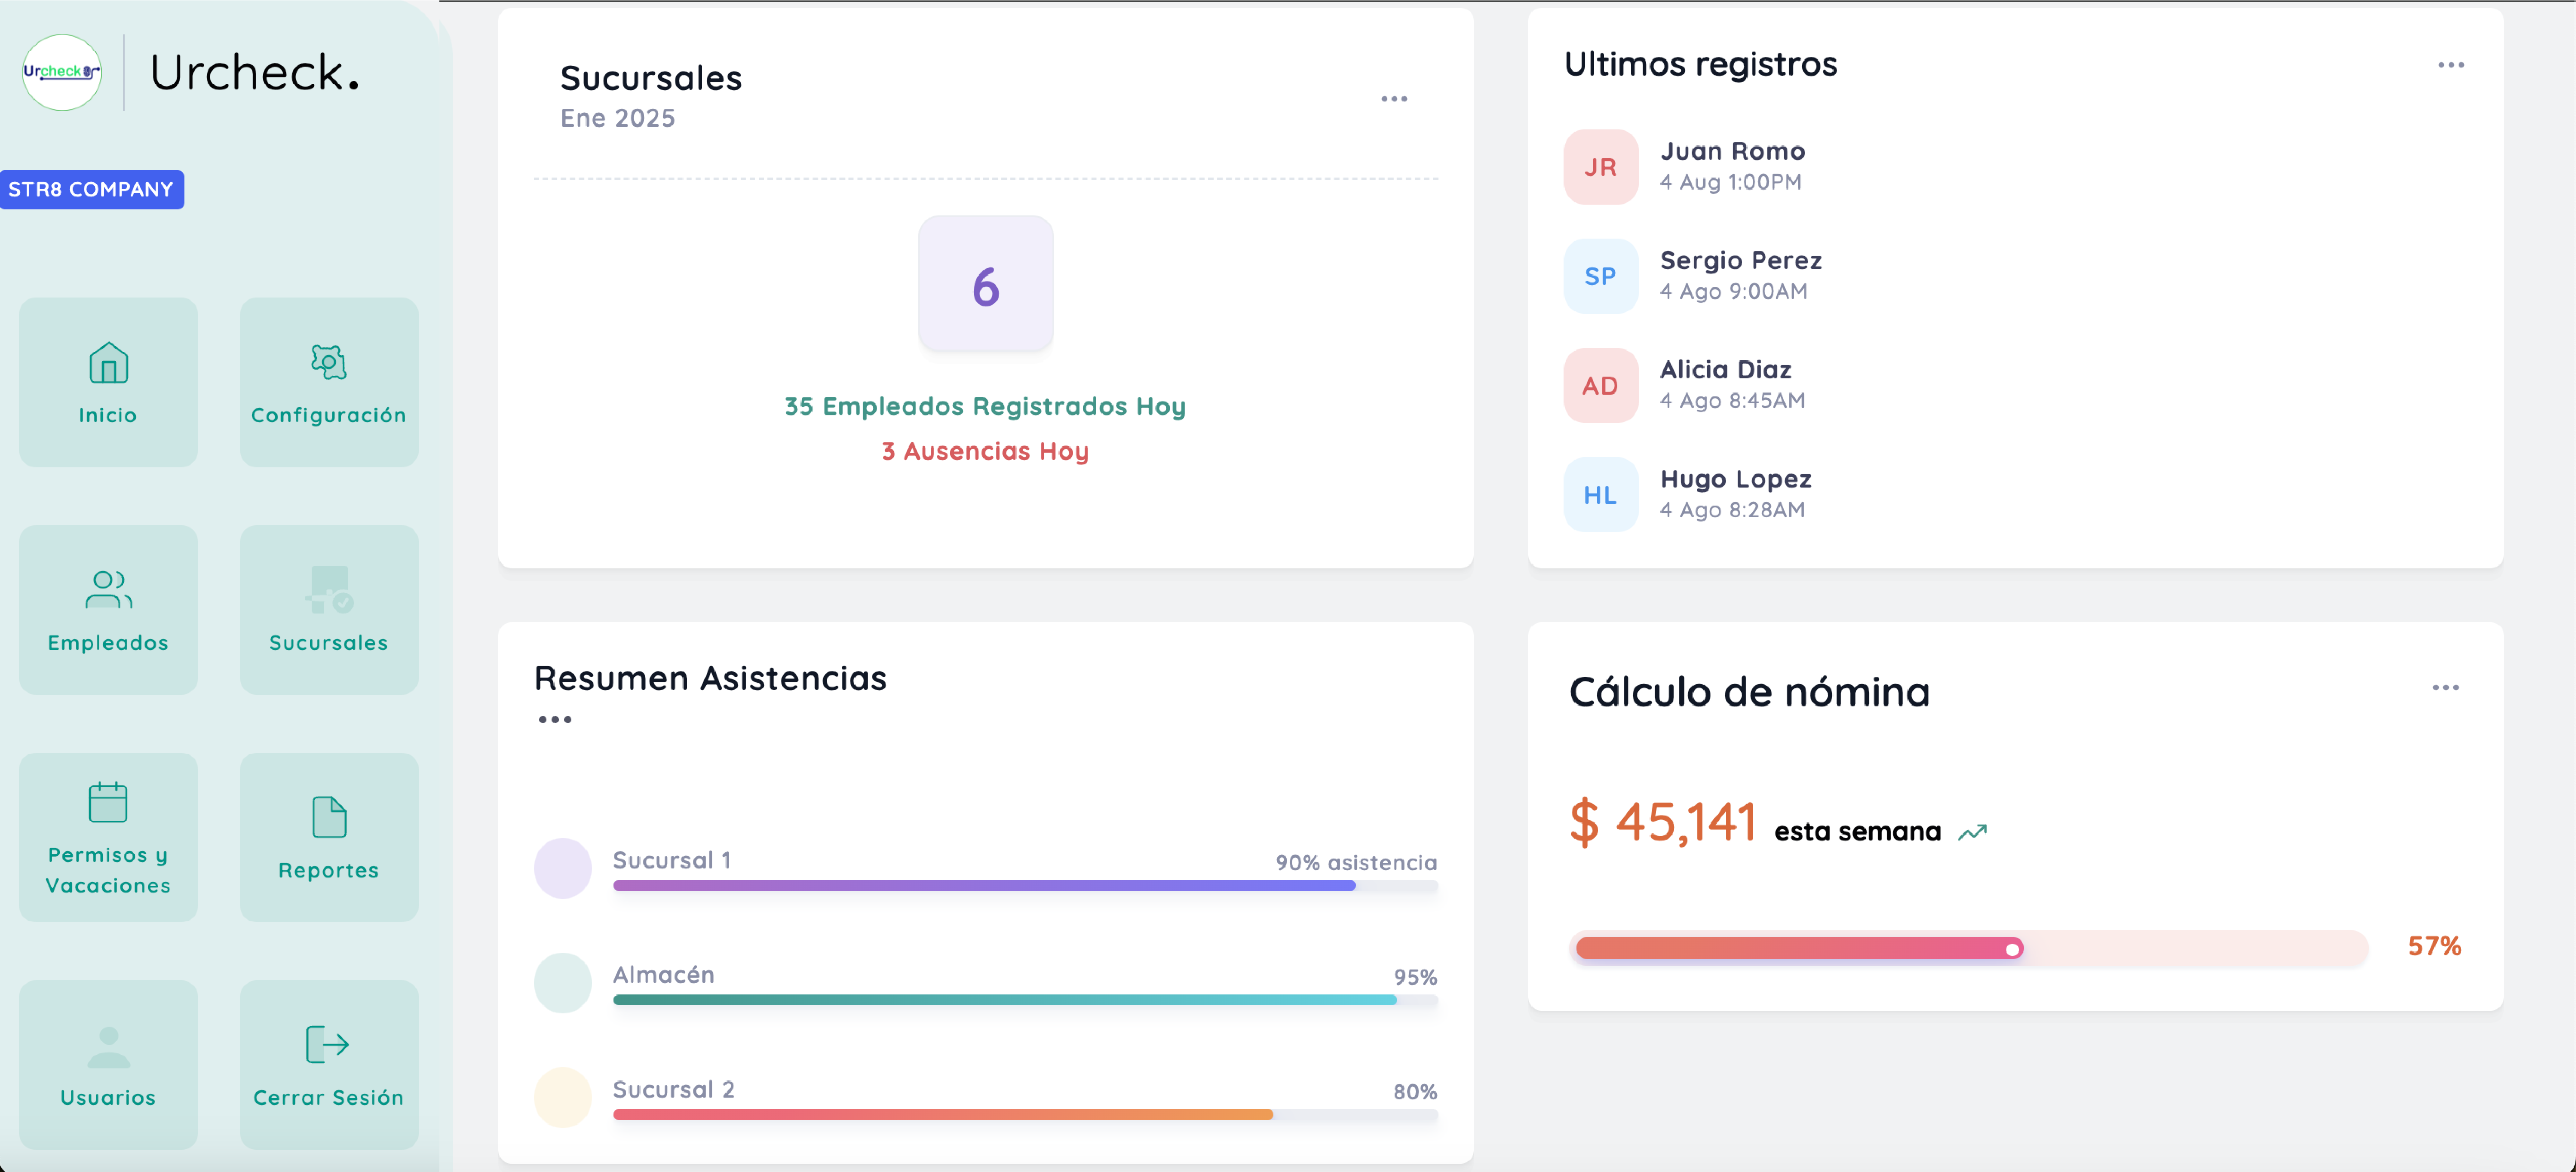Click the number 6 branches tile
Viewport: 2576px width, 1172px height.
point(985,285)
